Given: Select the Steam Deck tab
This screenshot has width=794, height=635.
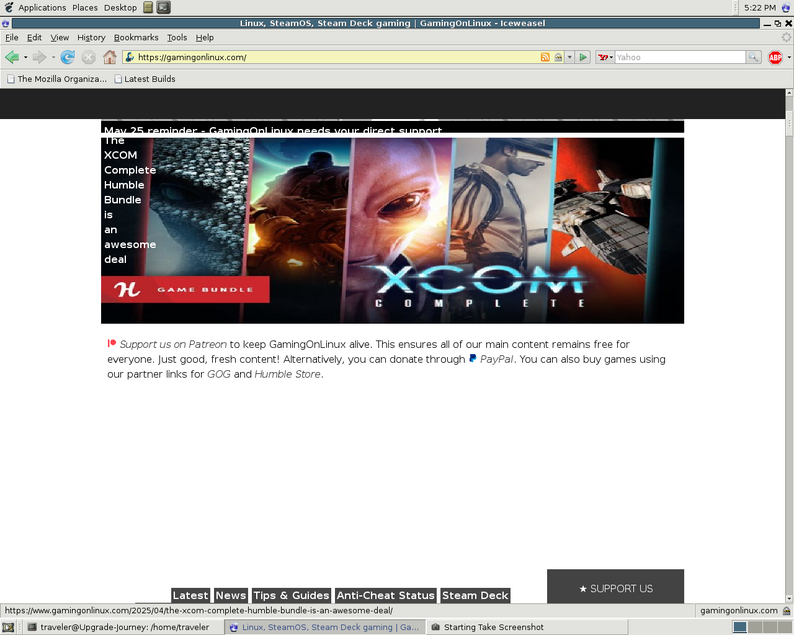Looking at the screenshot, I should (475, 596).
